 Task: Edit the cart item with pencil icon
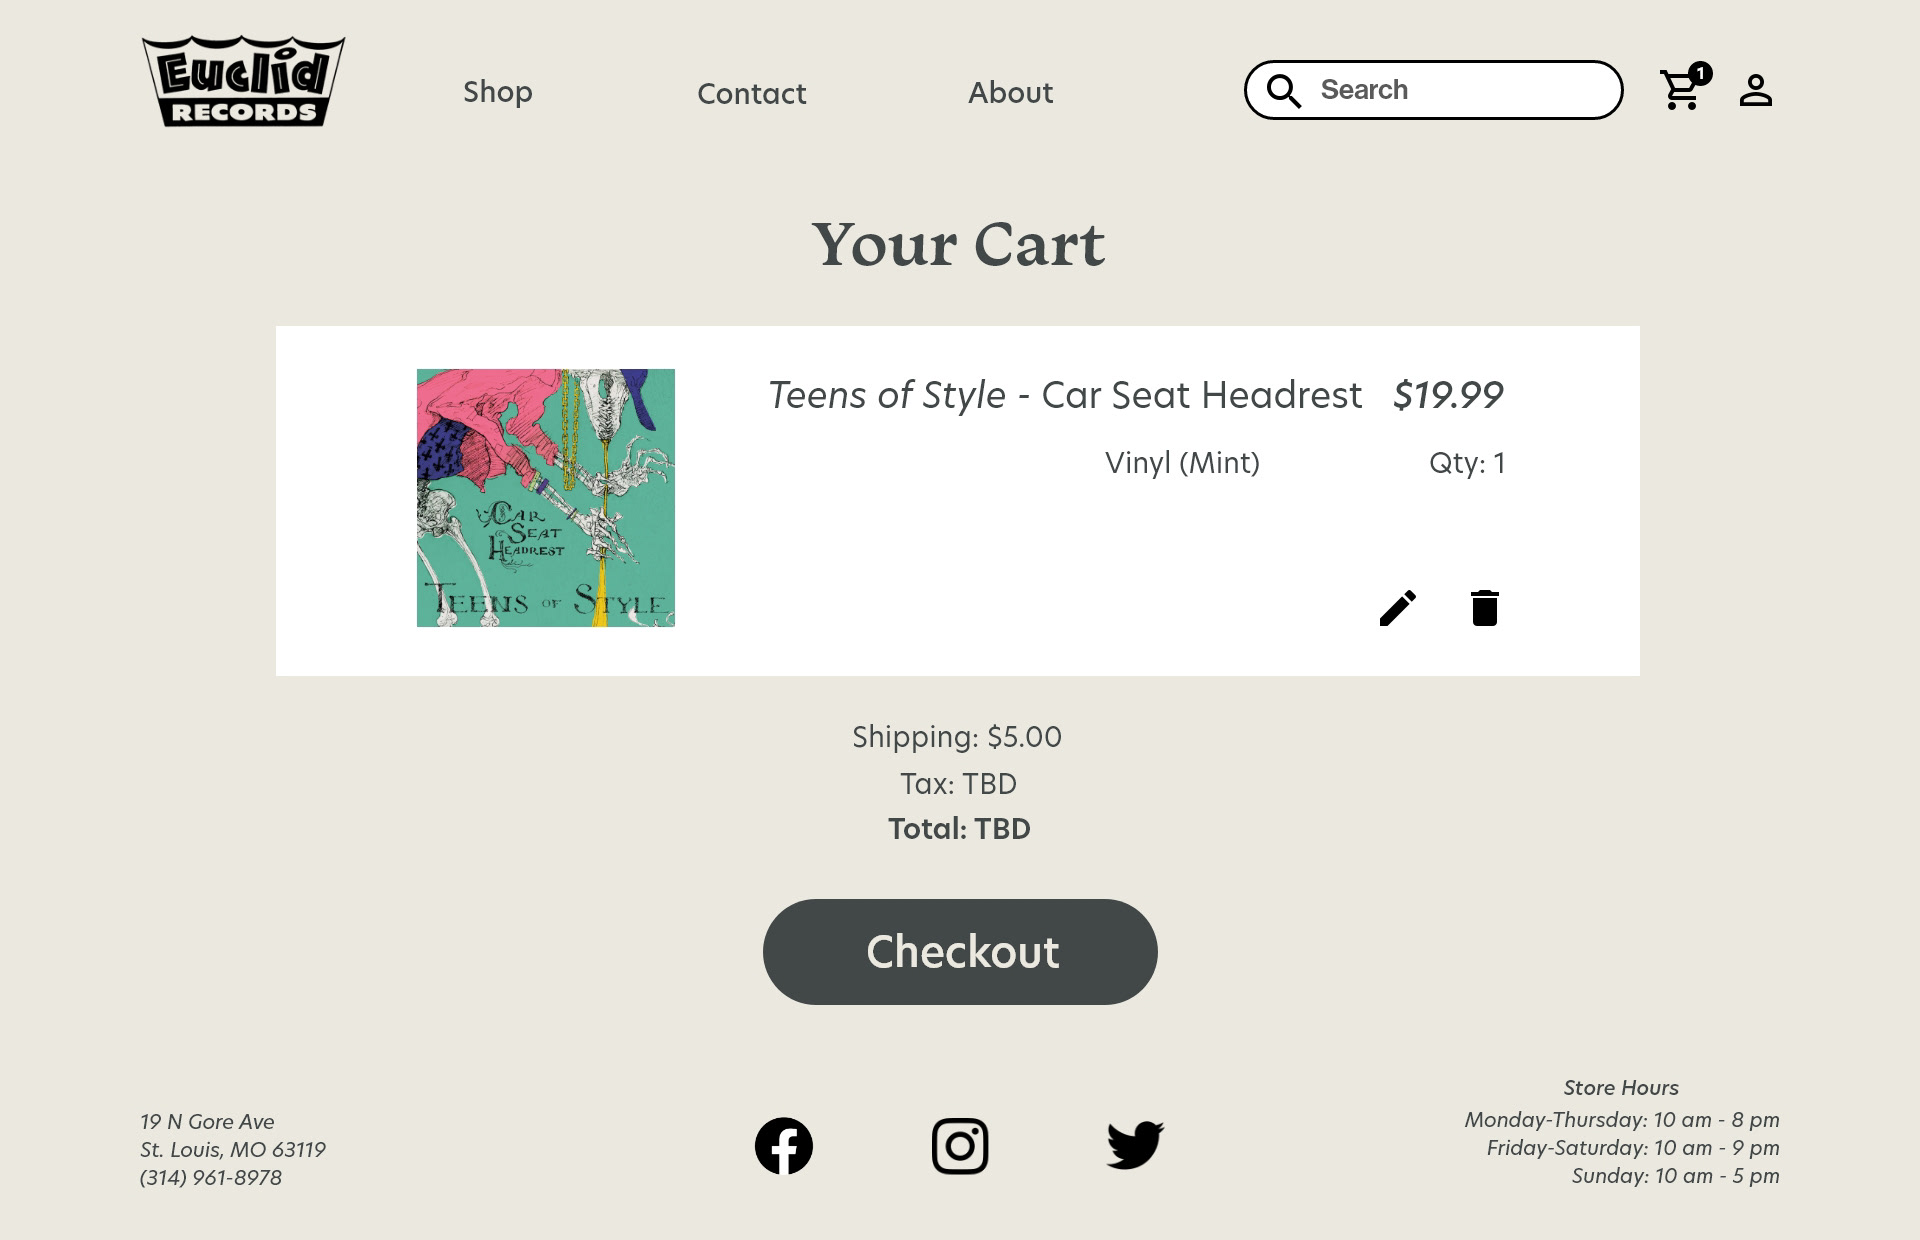[x=1398, y=608]
